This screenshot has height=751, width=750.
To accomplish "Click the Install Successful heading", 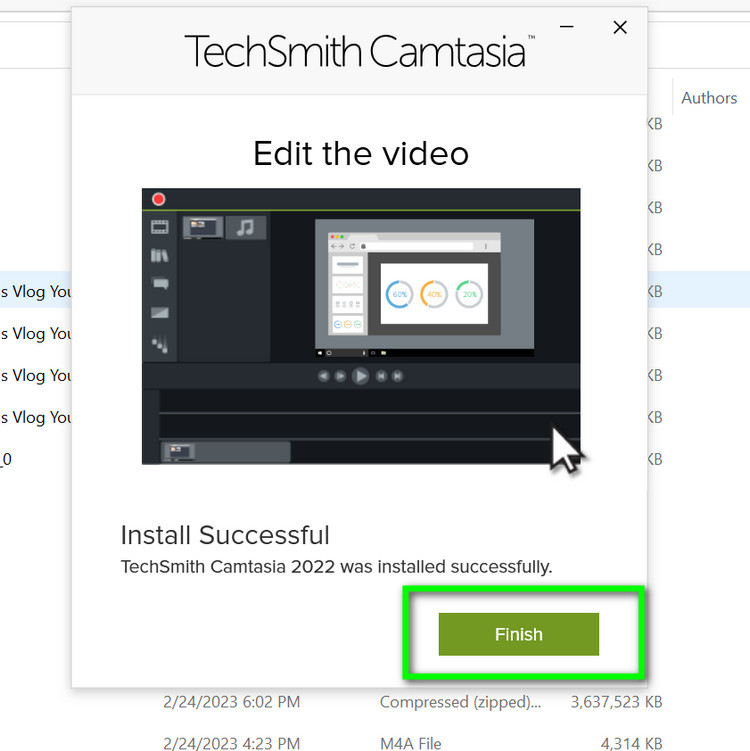I will click(225, 535).
